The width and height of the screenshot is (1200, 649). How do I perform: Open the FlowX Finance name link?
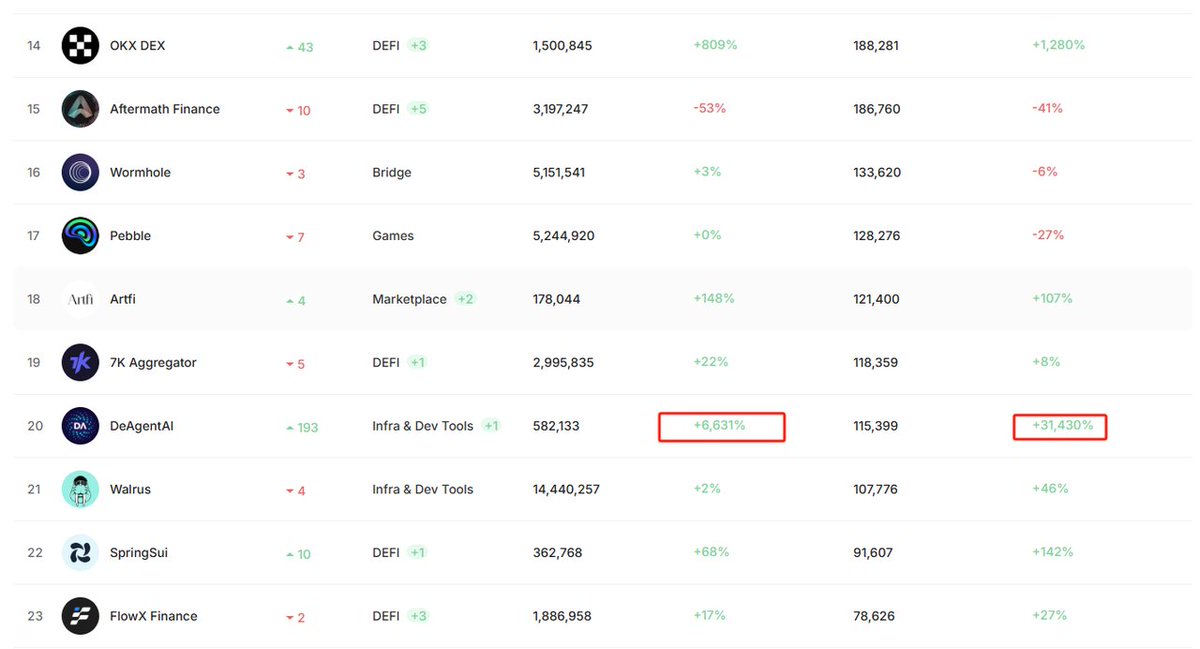click(x=154, y=616)
